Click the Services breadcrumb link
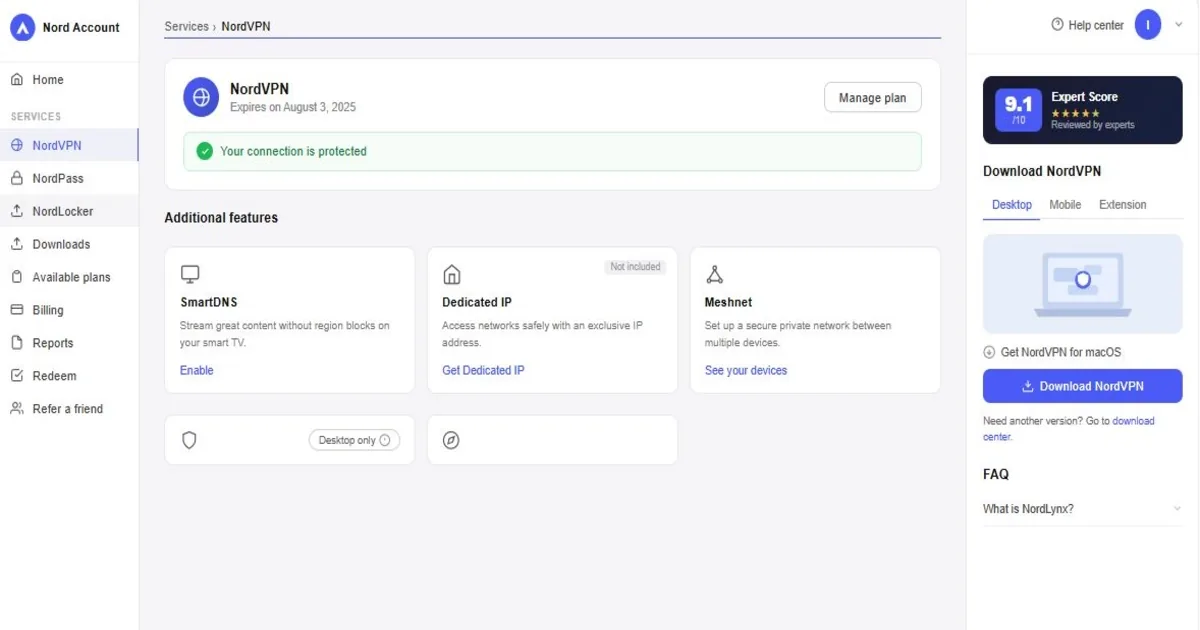 coord(186,27)
